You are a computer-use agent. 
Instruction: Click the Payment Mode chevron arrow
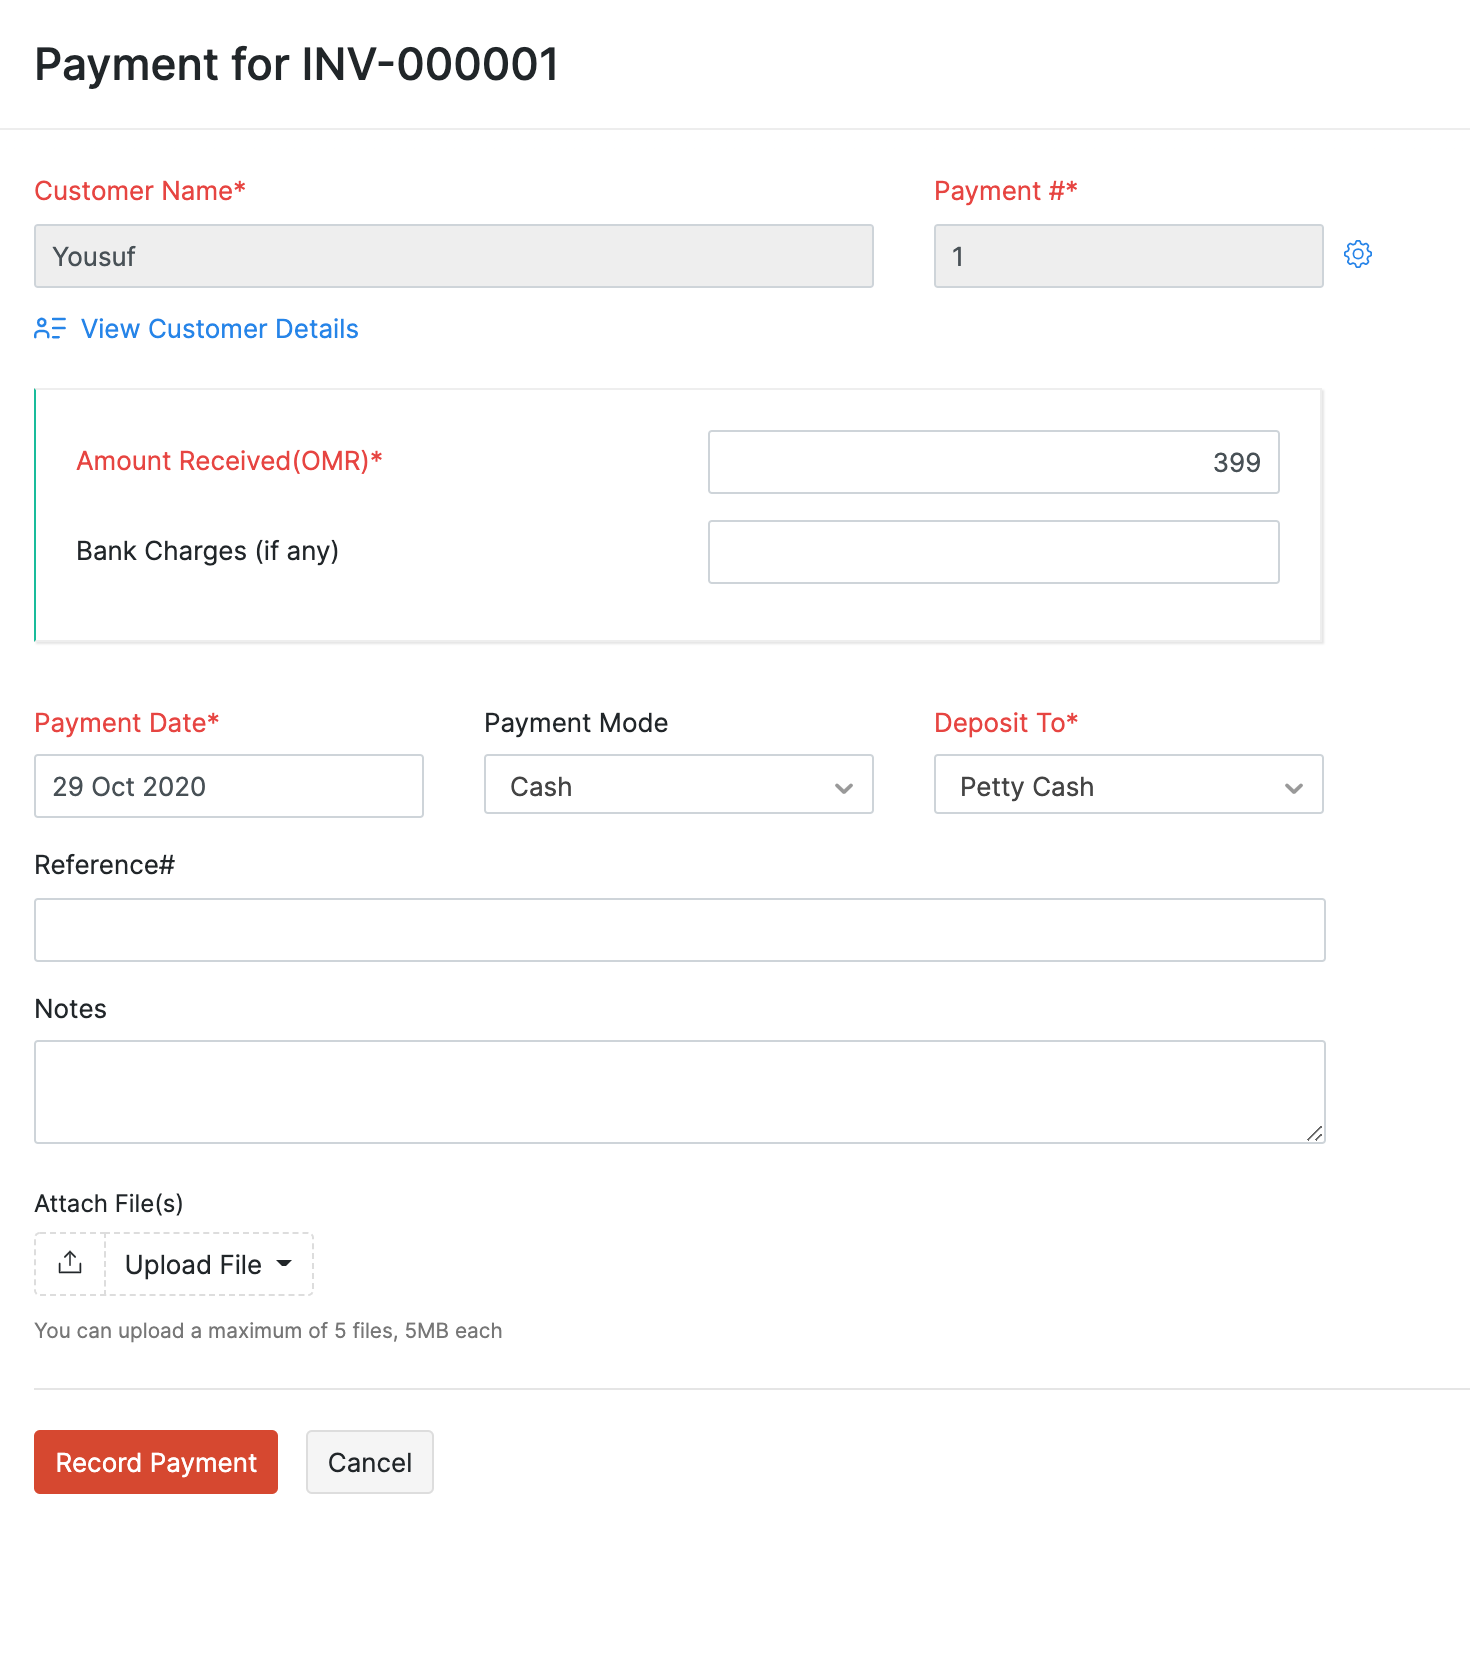click(844, 788)
